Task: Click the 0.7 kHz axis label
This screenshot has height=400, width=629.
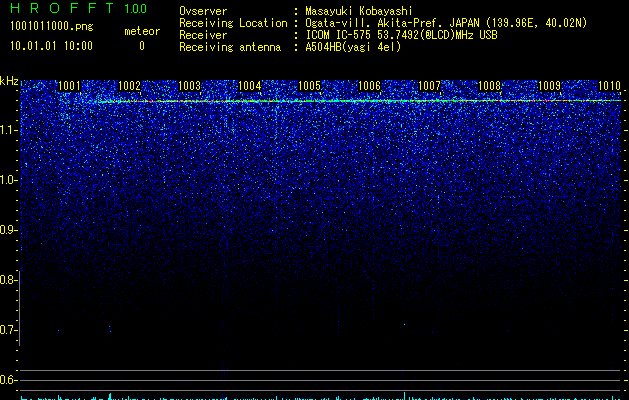Action: pos(7,330)
